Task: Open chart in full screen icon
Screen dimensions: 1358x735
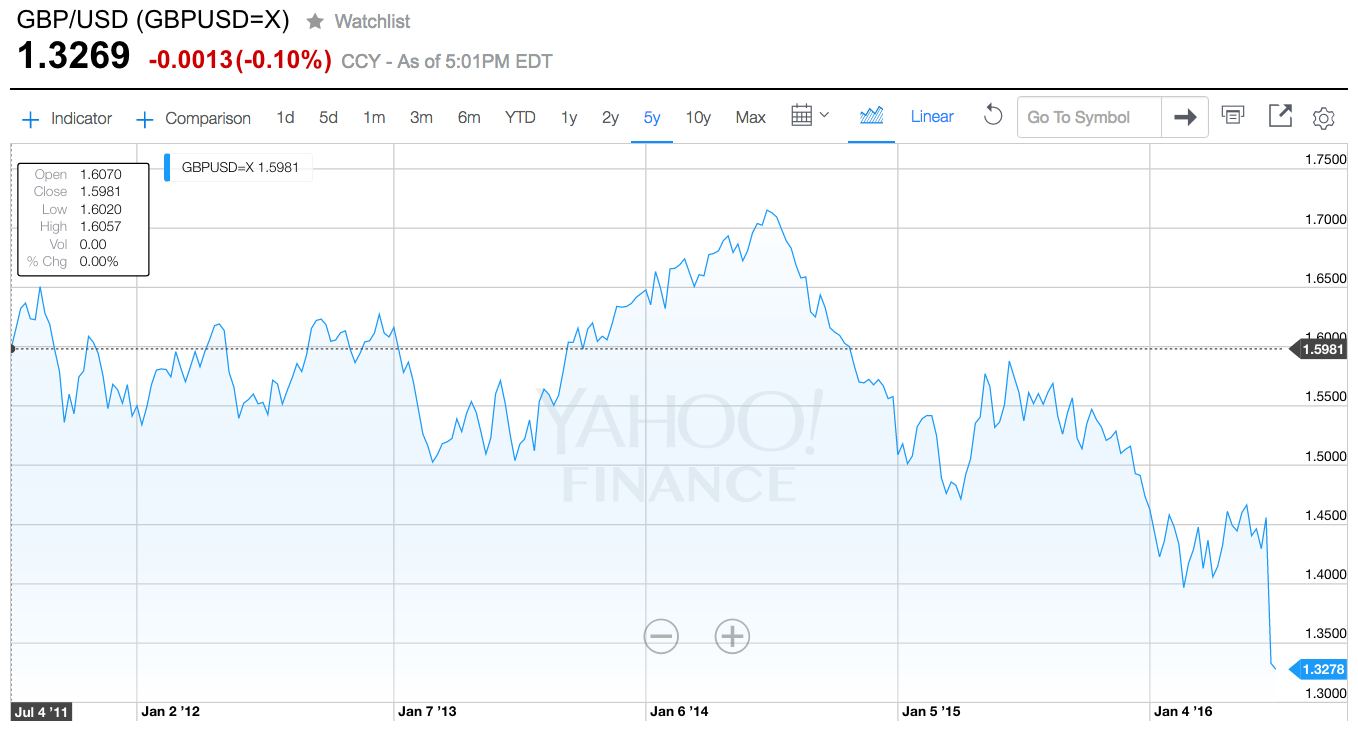Action: pos(1280,116)
